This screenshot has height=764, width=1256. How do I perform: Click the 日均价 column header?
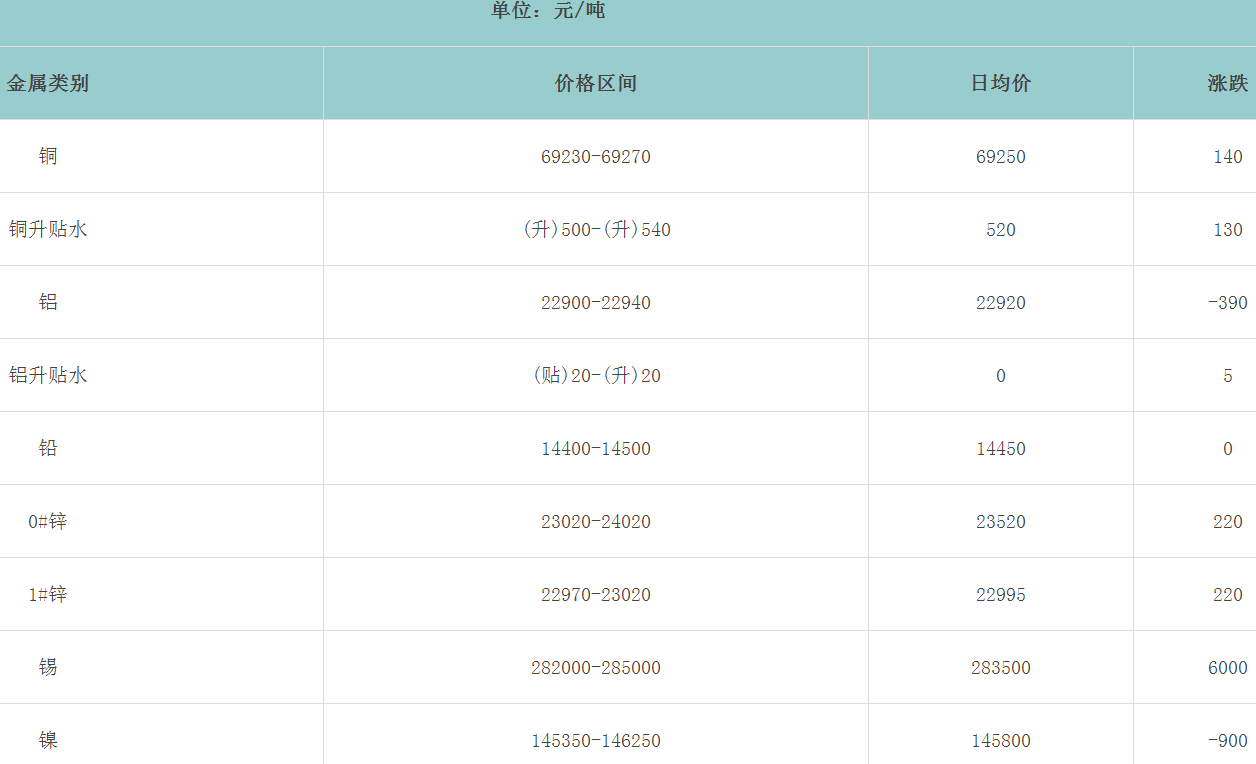pos(1000,83)
